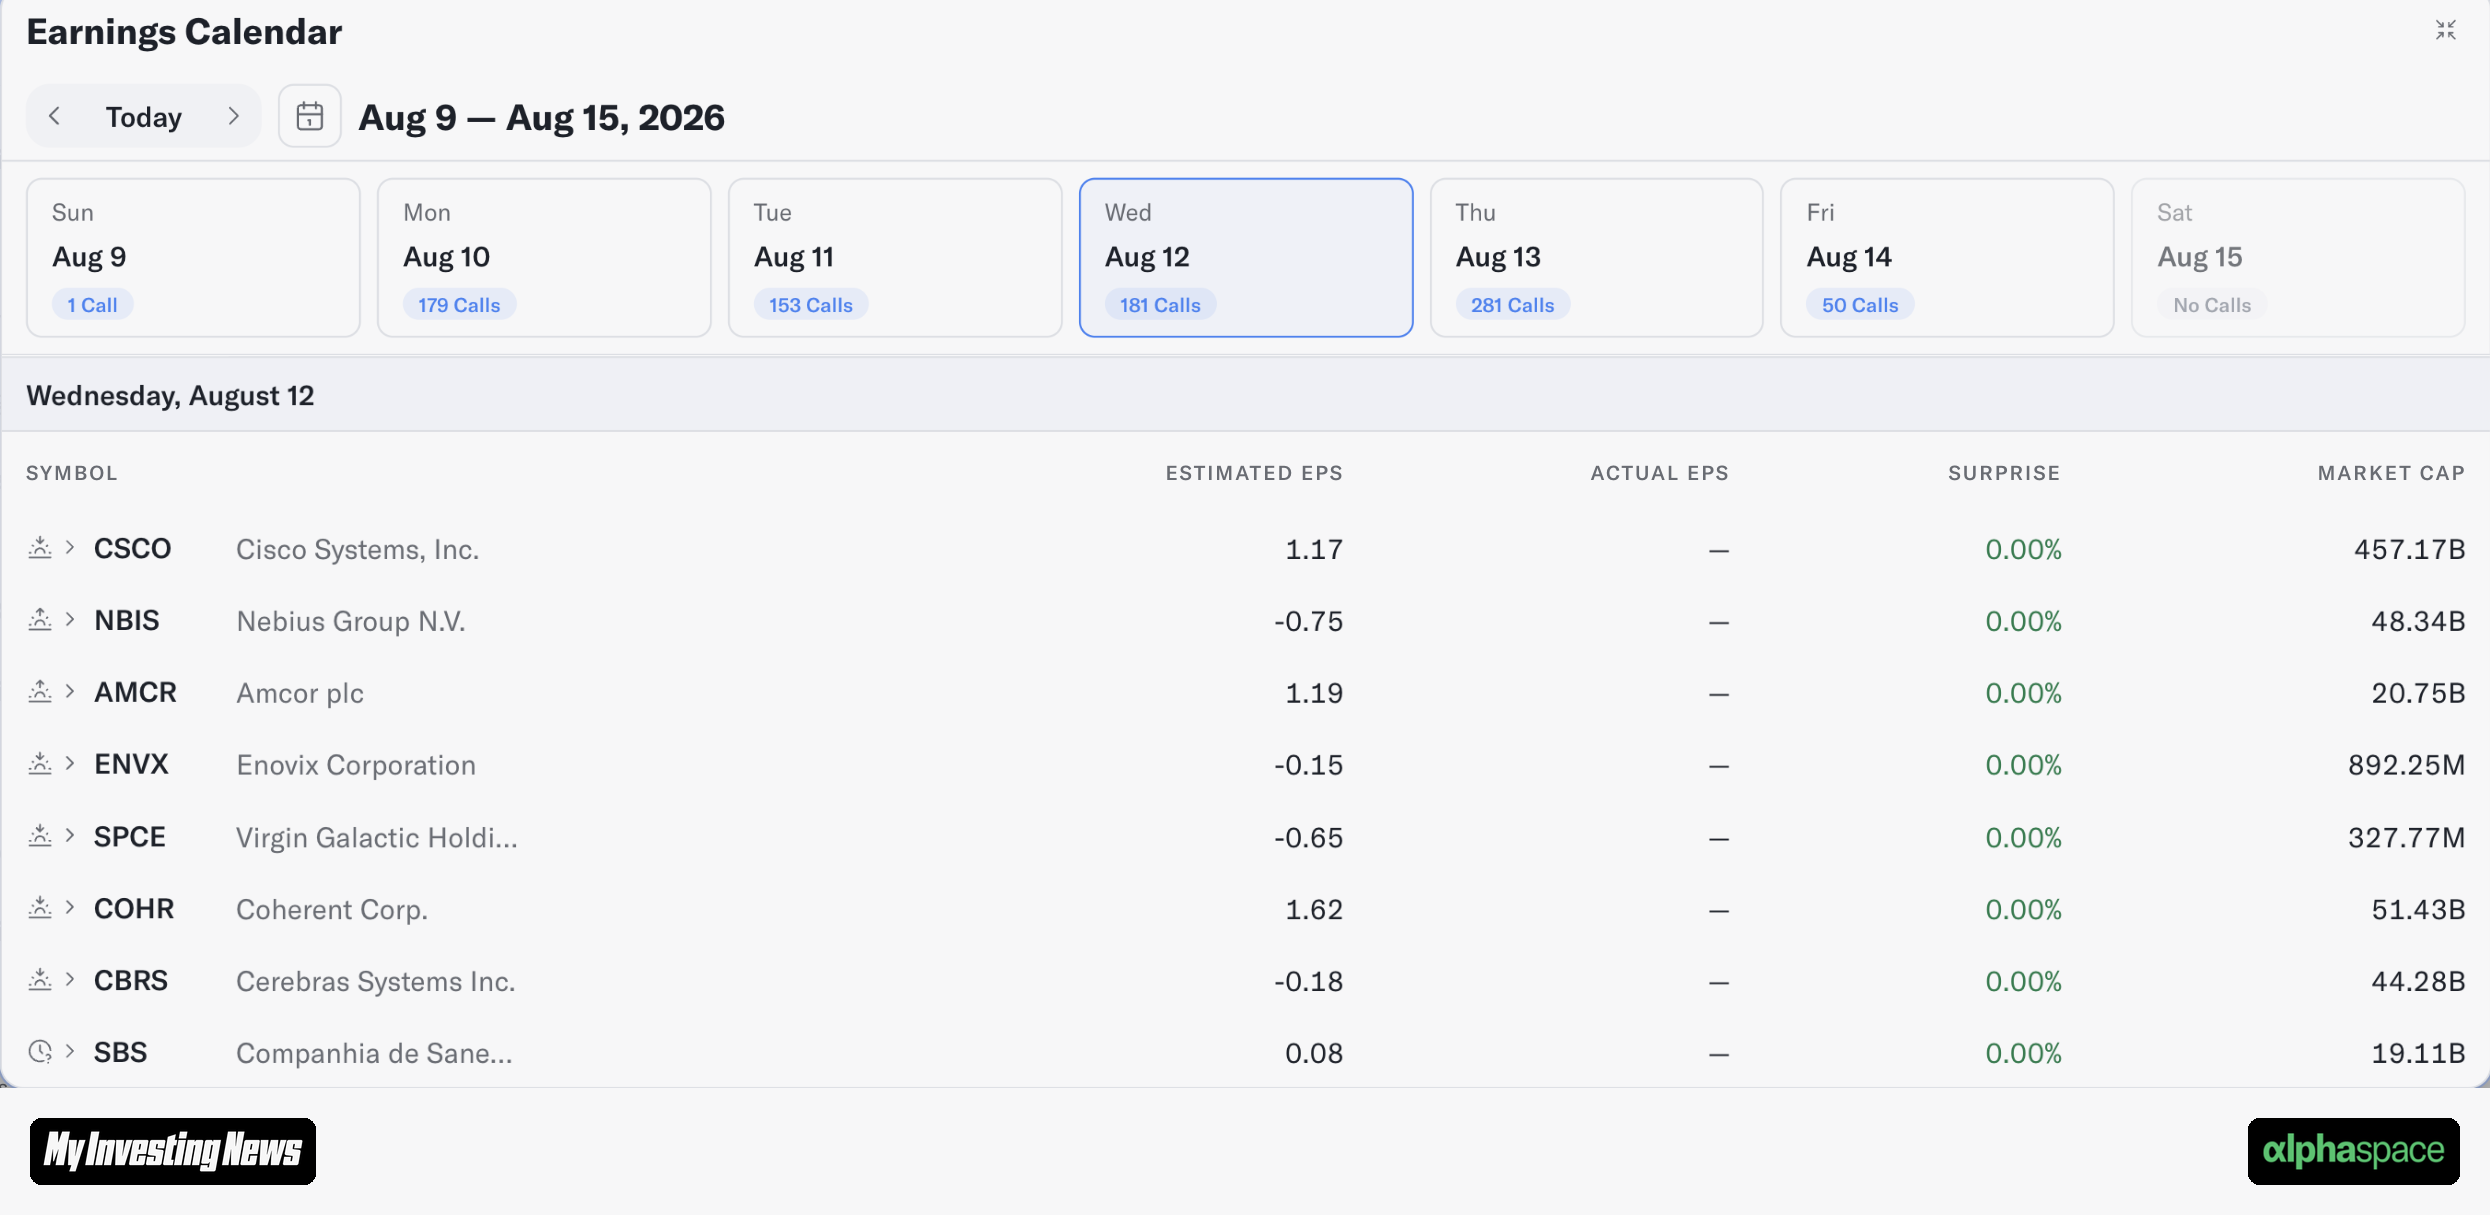This screenshot has width=2490, height=1215.
Task: Open the AMCR ticker symbol
Action: (x=135, y=692)
